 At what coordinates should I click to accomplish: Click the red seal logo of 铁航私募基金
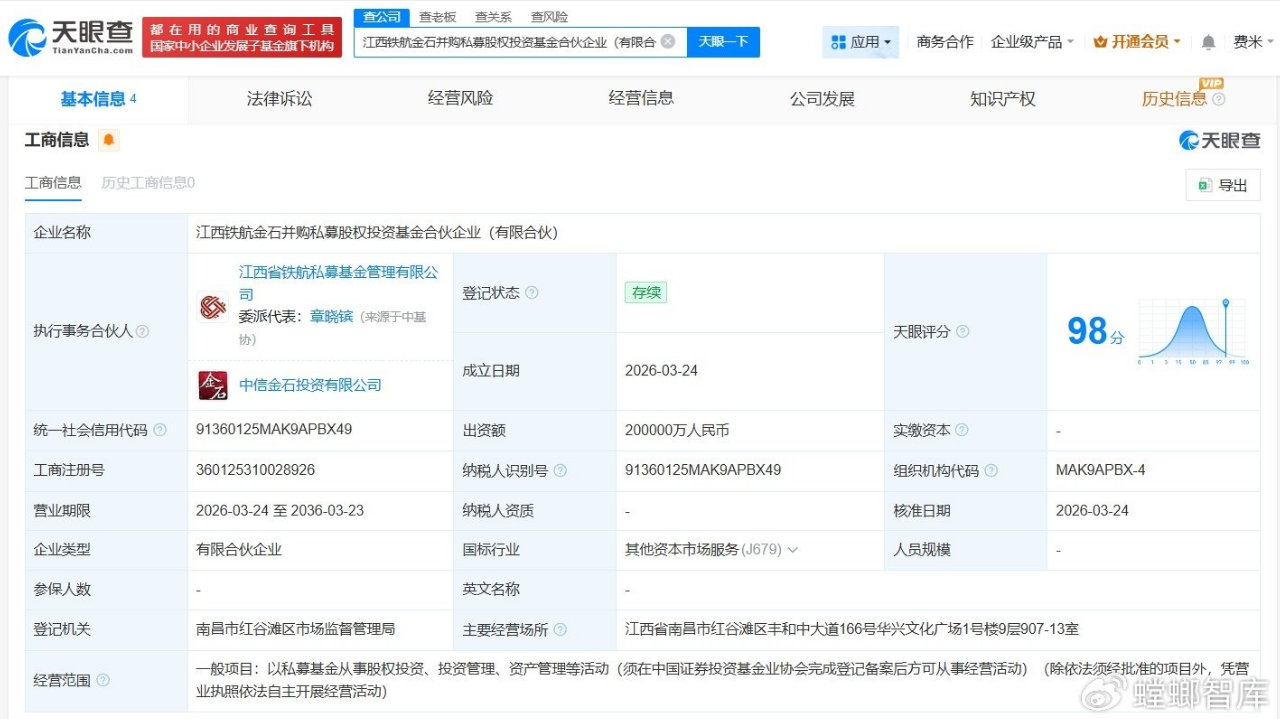[x=213, y=308]
